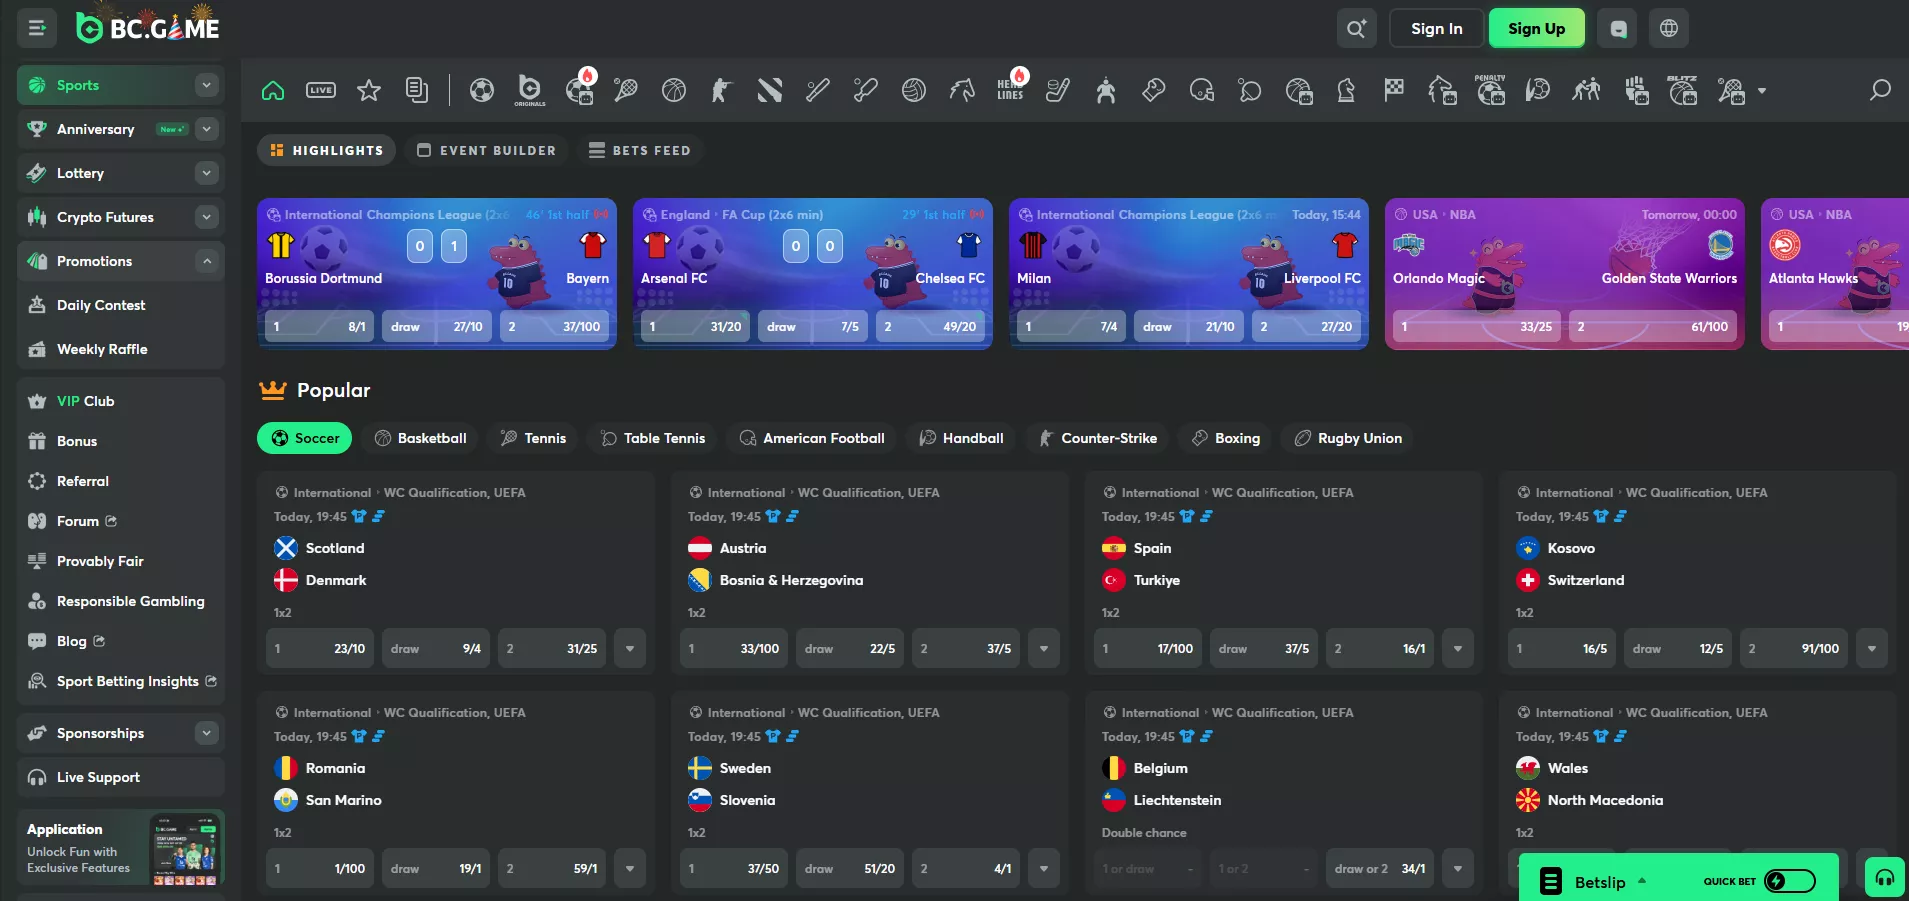Open the Application promo banner
1909x901 pixels.
pyautogui.click(x=121, y=849)
